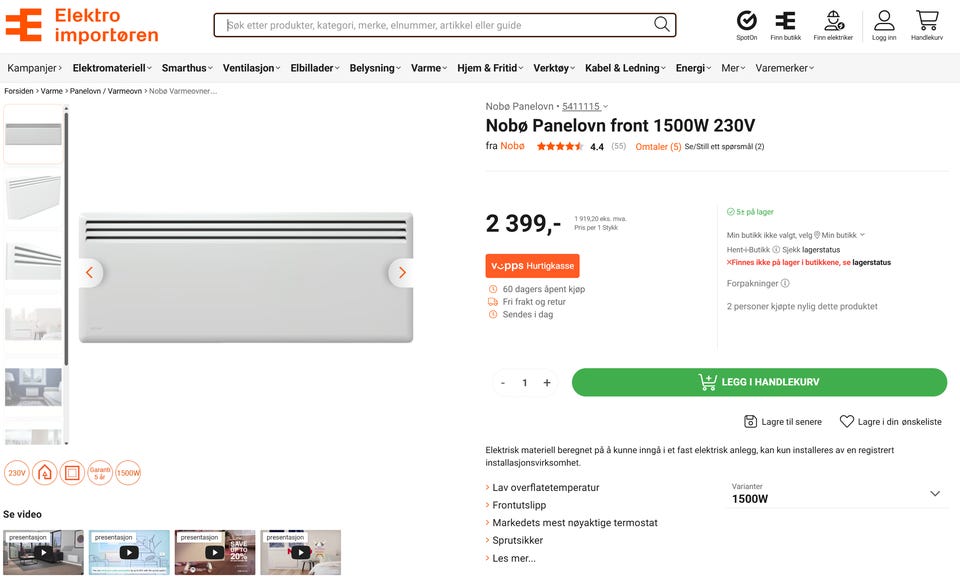Image resolution: width=960 pixels, height=585 pixels.
Task: Open the Handlekurv cart icon
Action: point(927,20)
